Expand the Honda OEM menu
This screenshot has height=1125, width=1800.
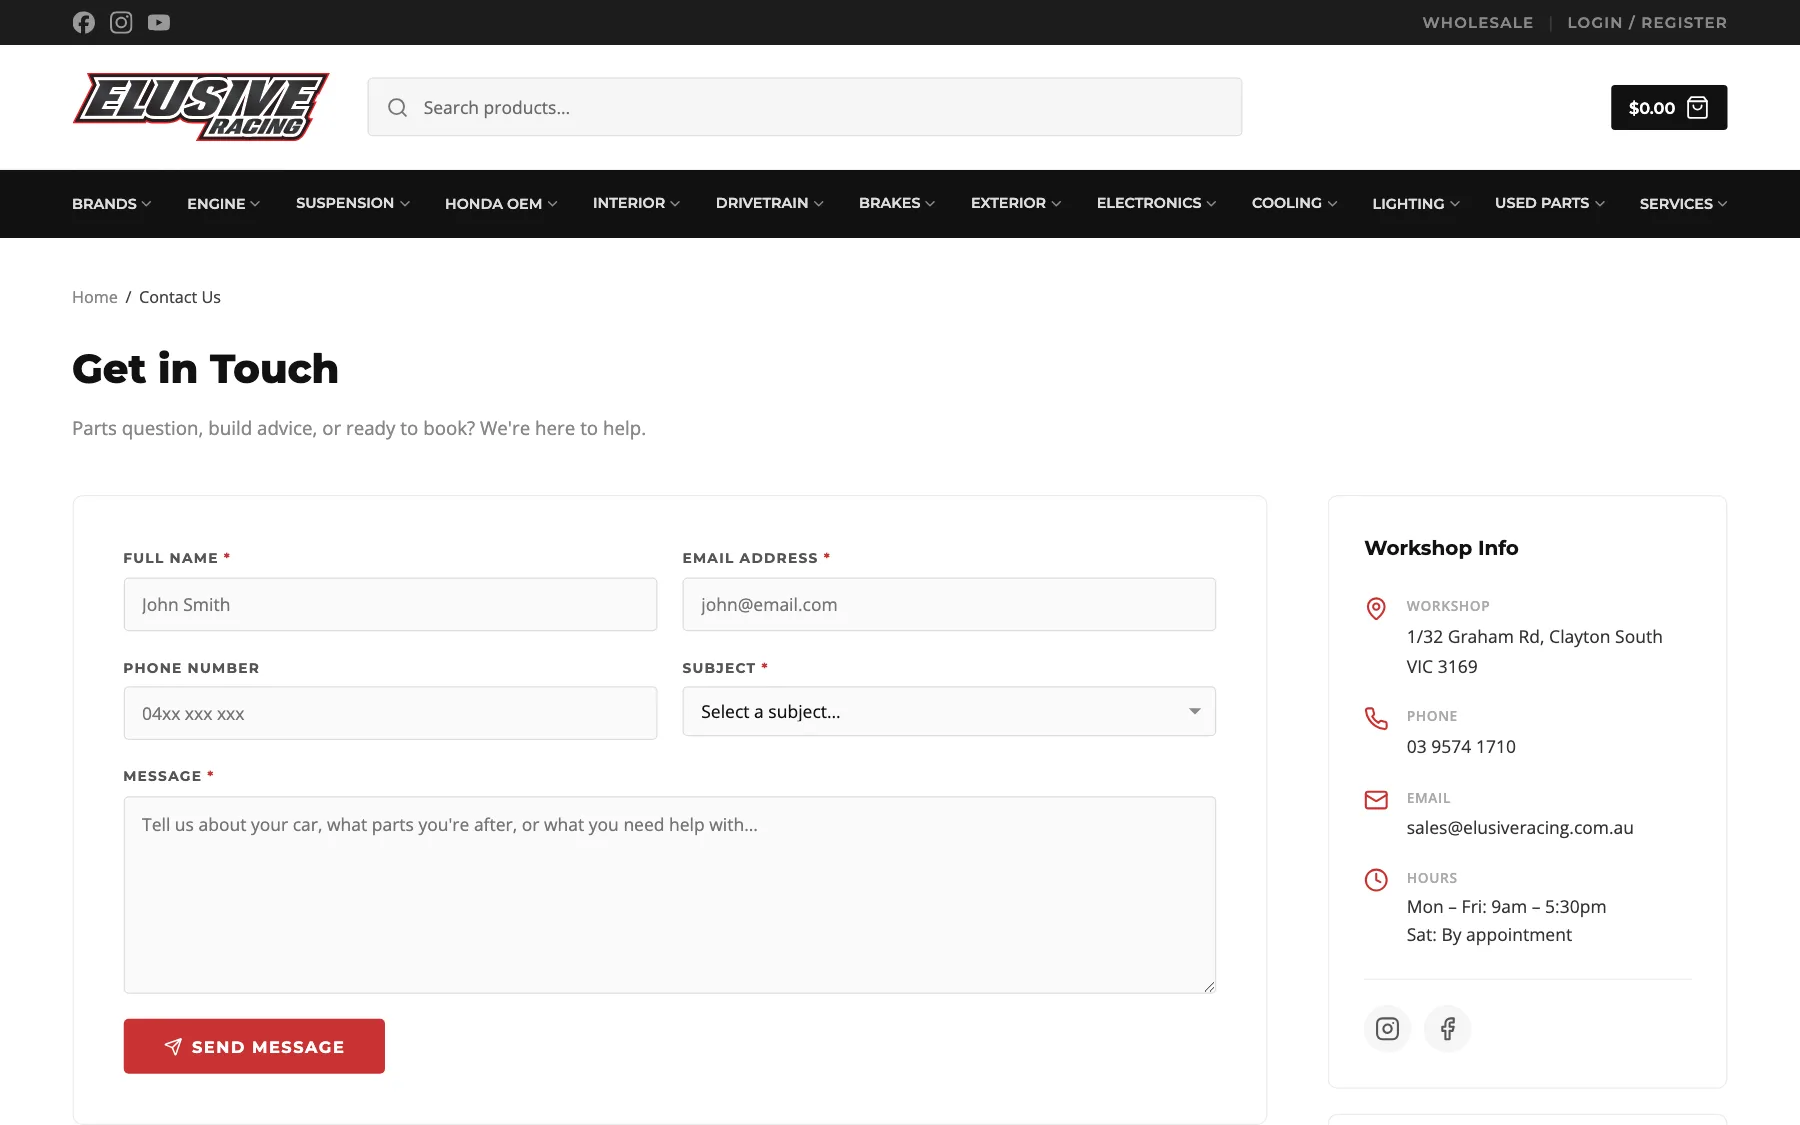501,203
